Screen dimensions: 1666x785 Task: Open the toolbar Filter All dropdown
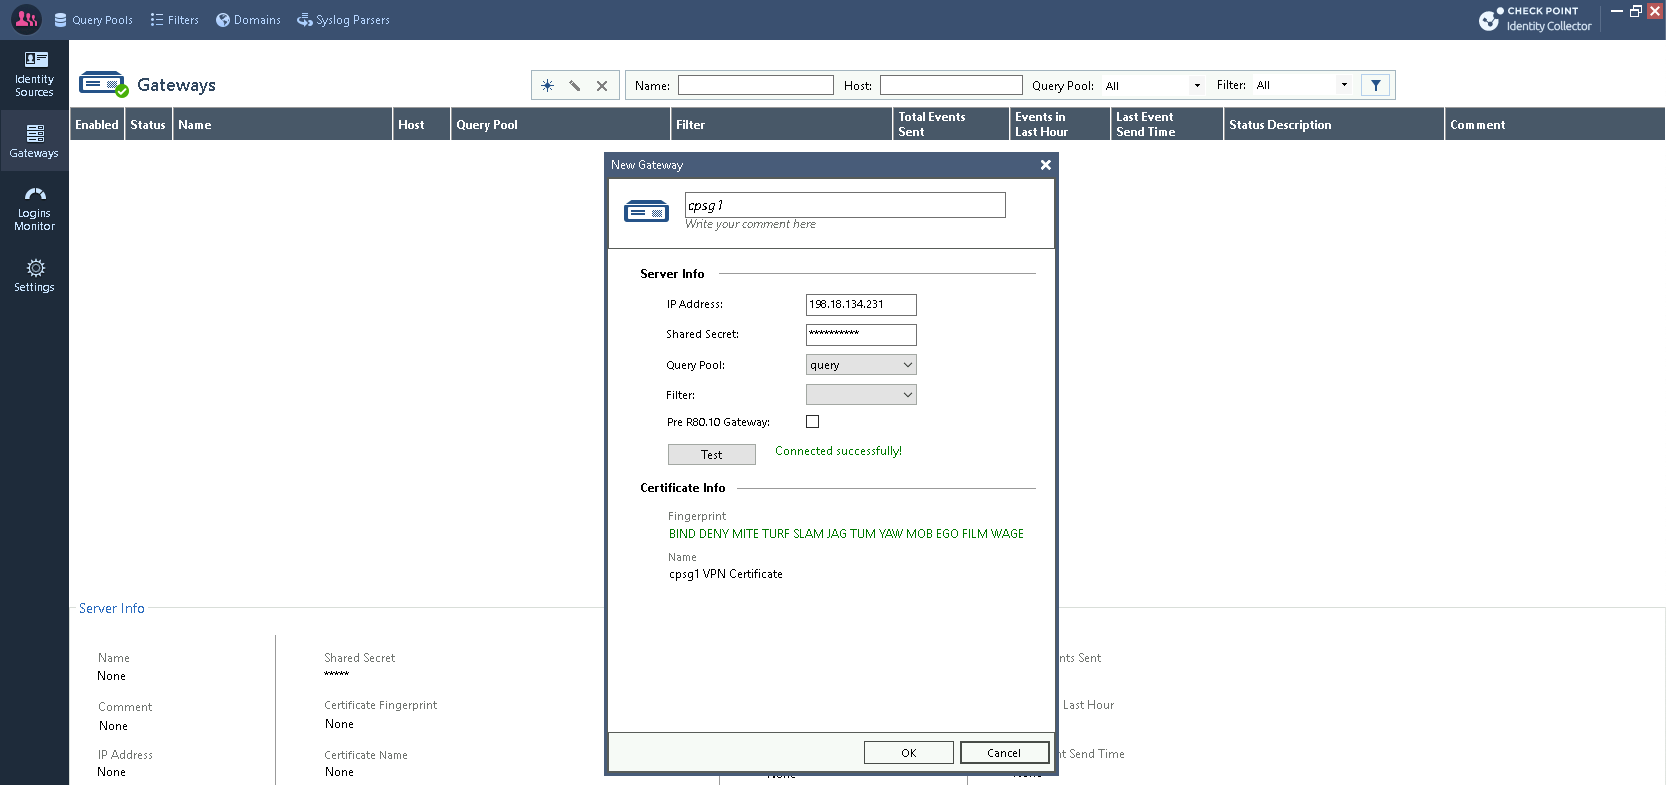(x=1303, y=86)
